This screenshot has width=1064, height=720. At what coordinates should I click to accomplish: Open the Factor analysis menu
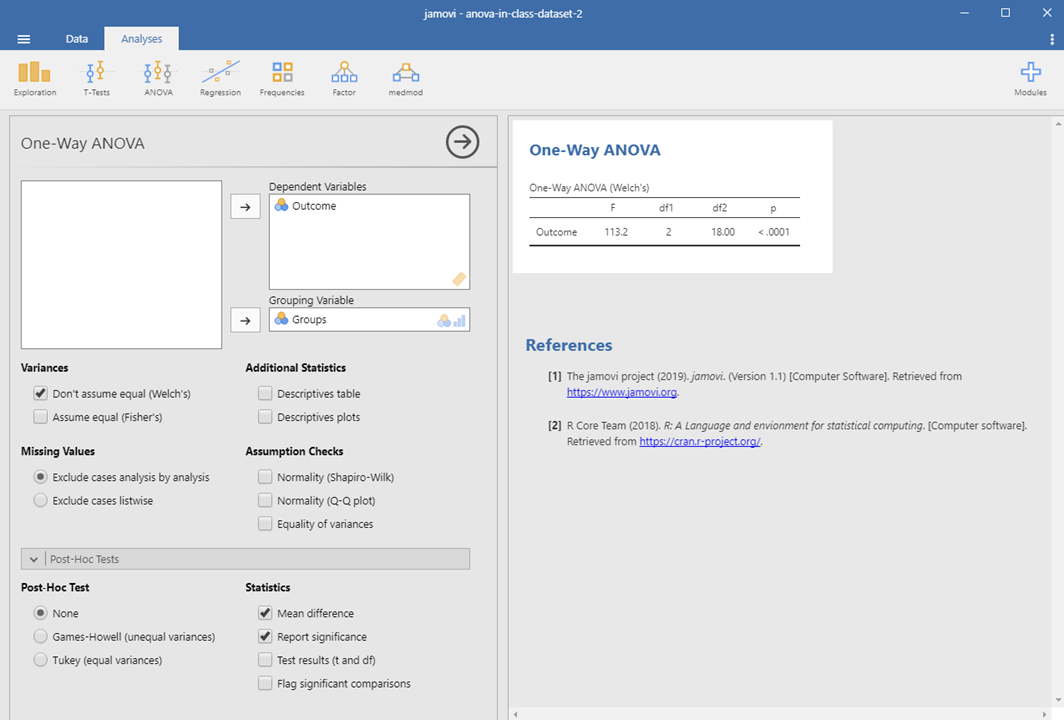click(344, 78)
